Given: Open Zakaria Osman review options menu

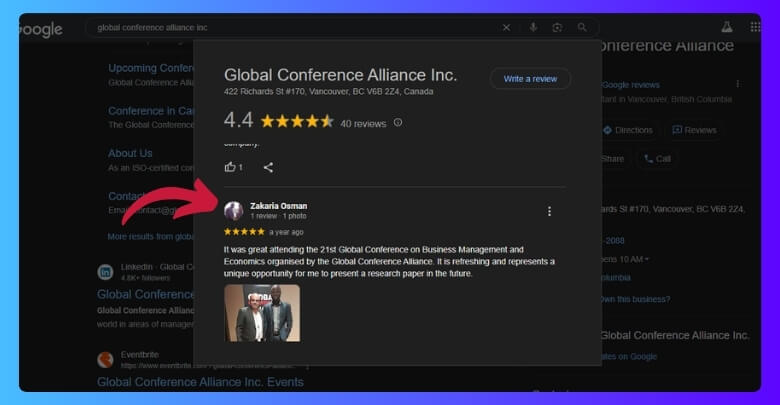Looking at the screenshot, I should click(x=549, y=211).
